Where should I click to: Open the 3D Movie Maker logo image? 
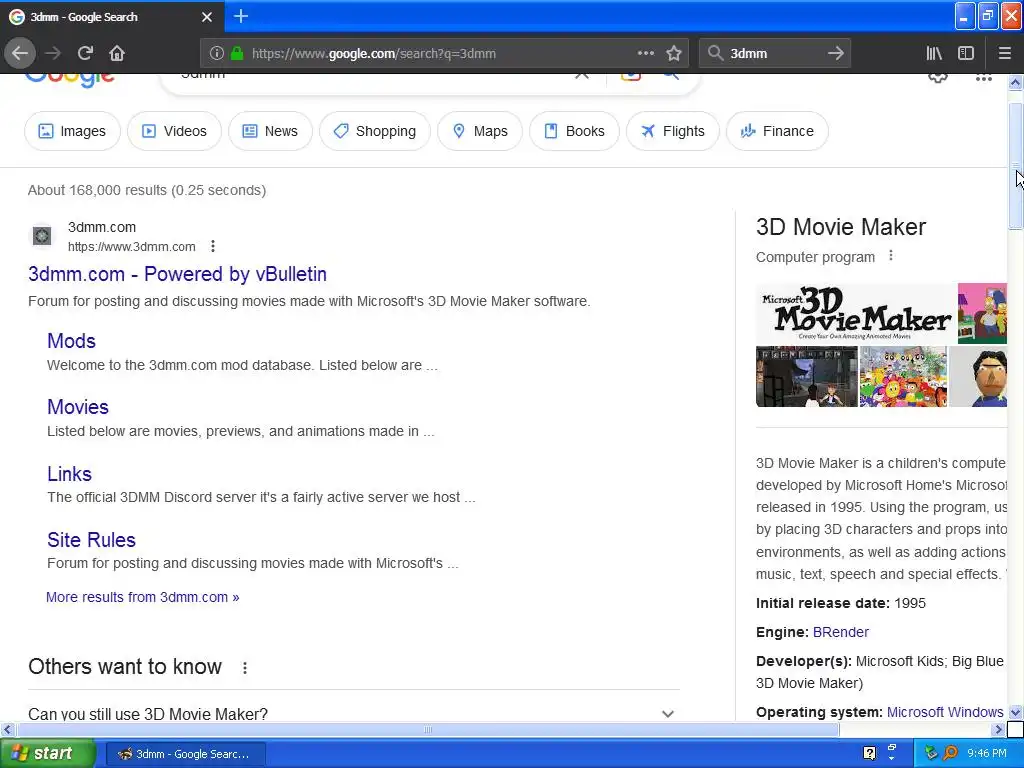pyautogui.click(x=856, y=313)
